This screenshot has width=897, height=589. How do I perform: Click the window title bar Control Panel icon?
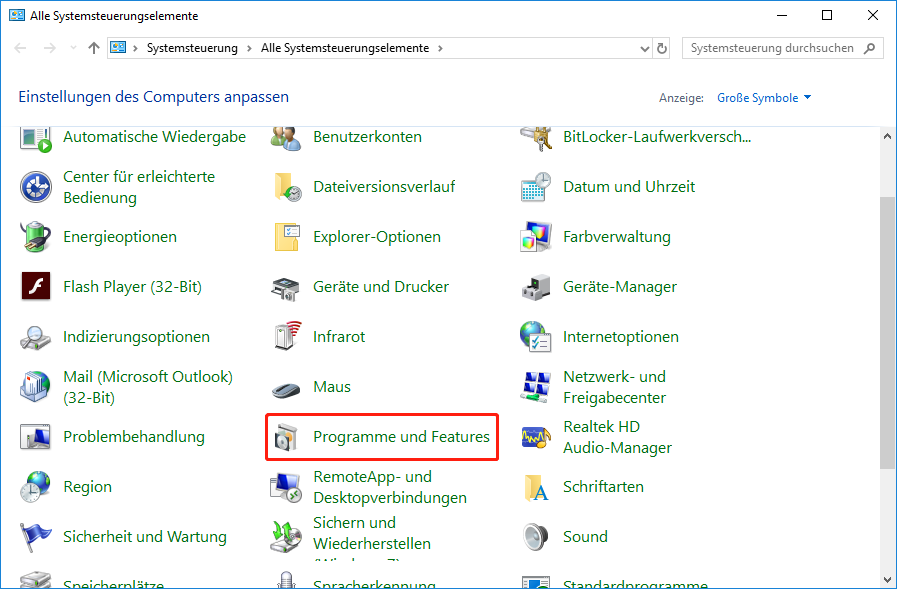pos(17,15)
